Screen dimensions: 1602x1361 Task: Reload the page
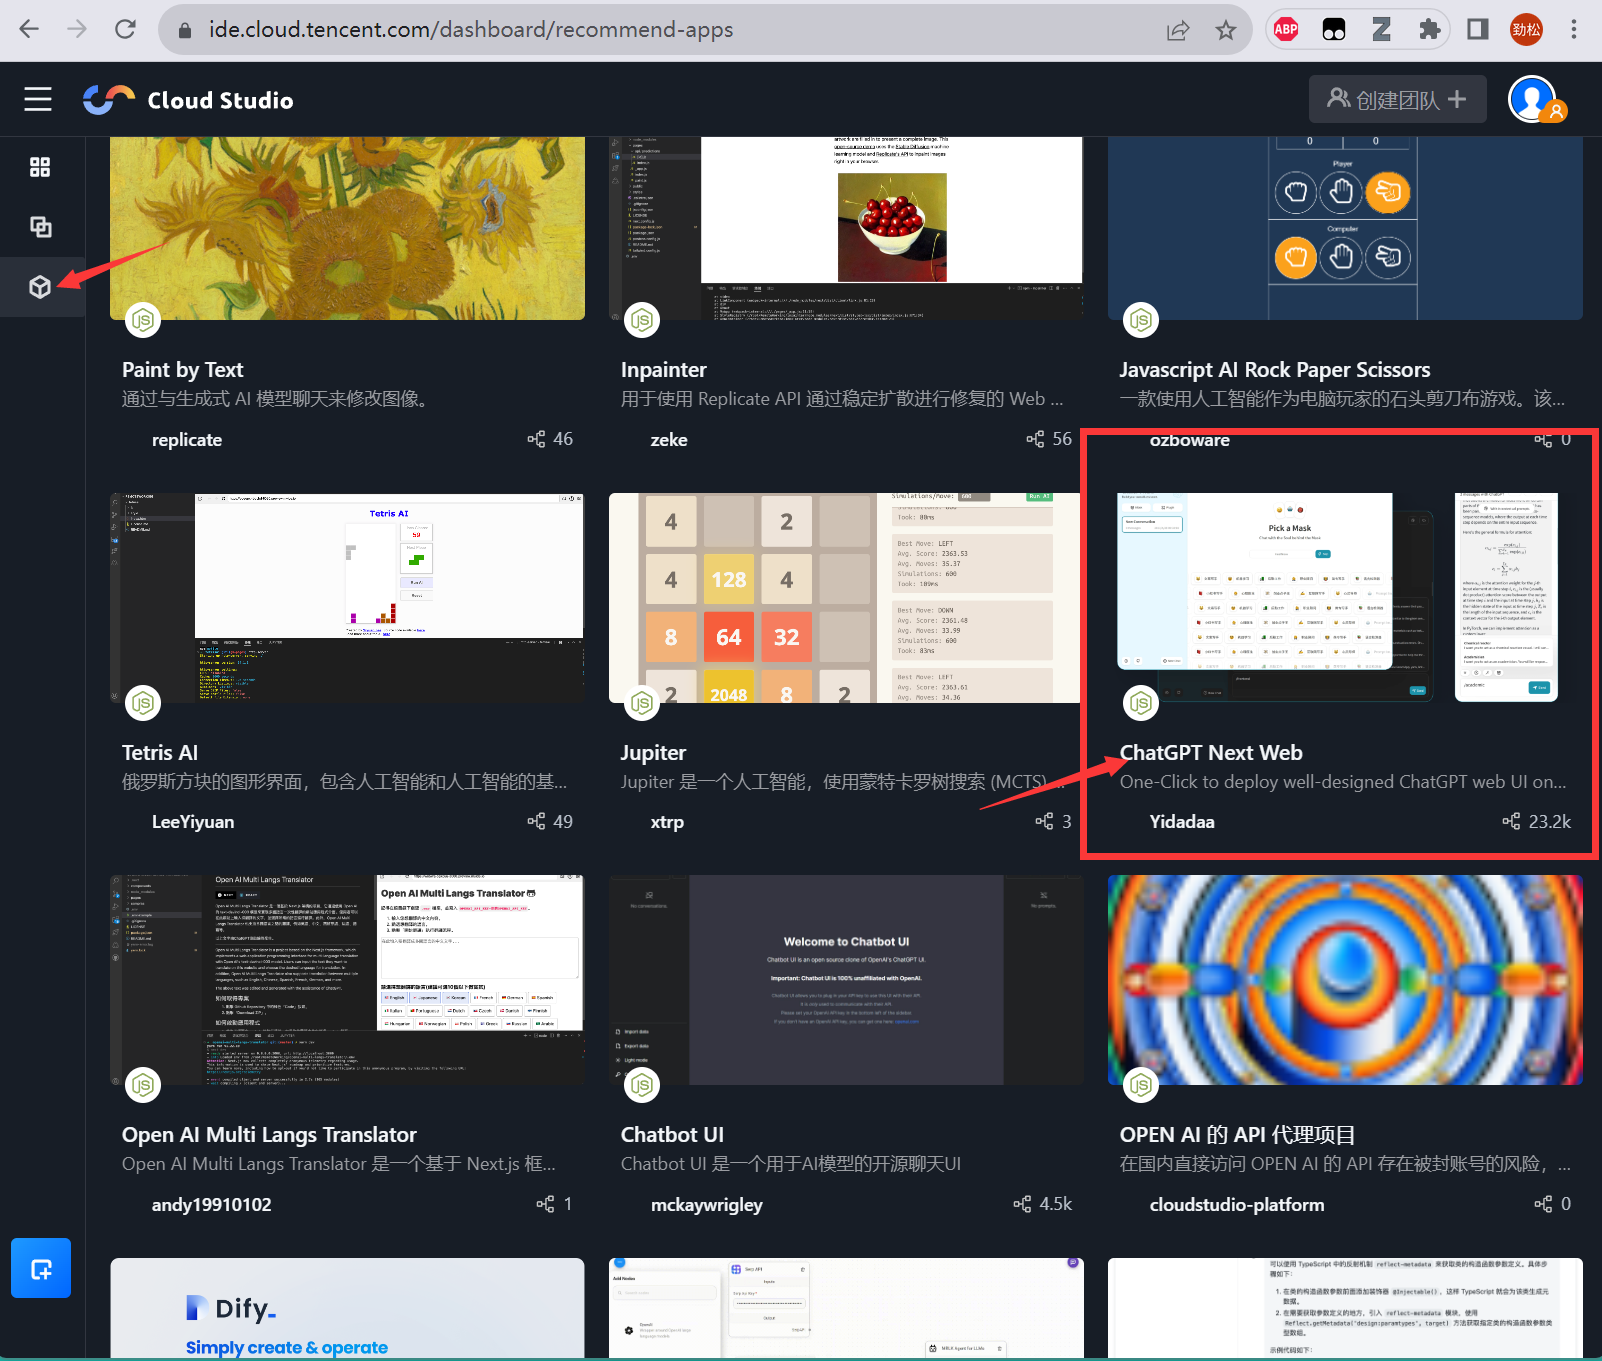tap(125, 29)
